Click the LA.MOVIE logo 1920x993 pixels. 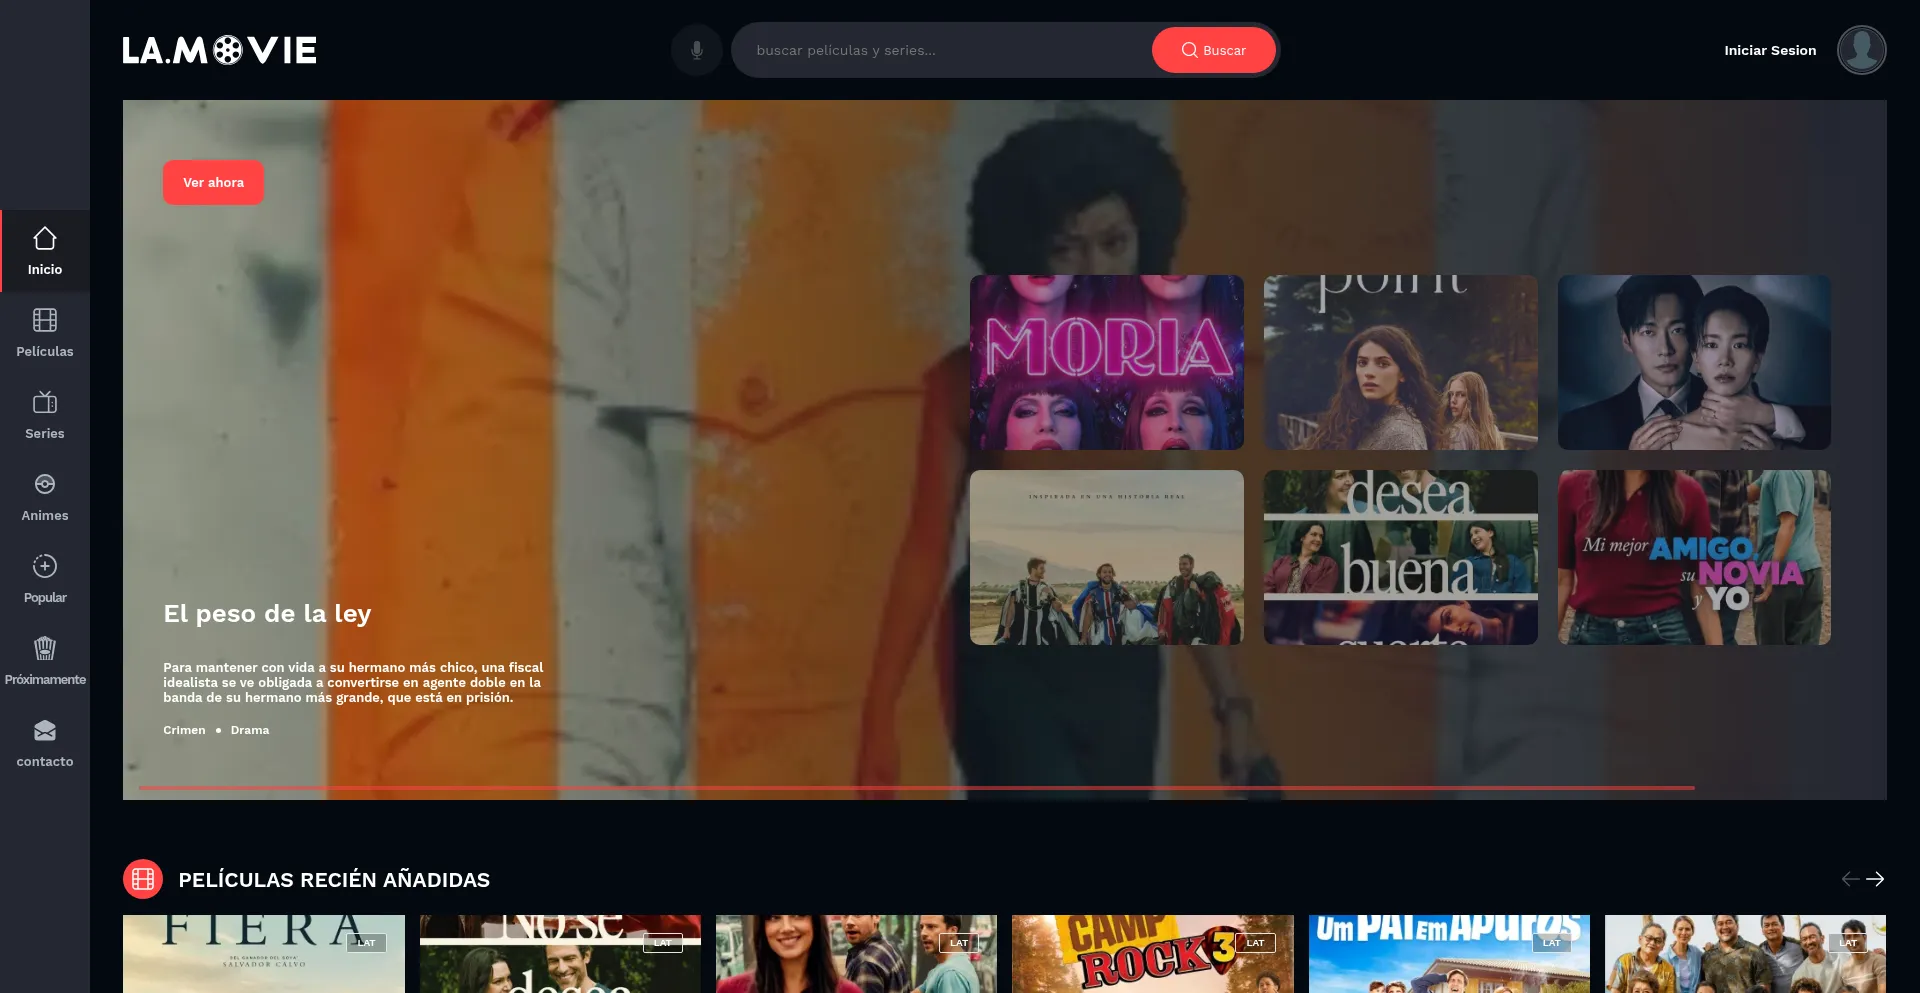pos(219,50)
